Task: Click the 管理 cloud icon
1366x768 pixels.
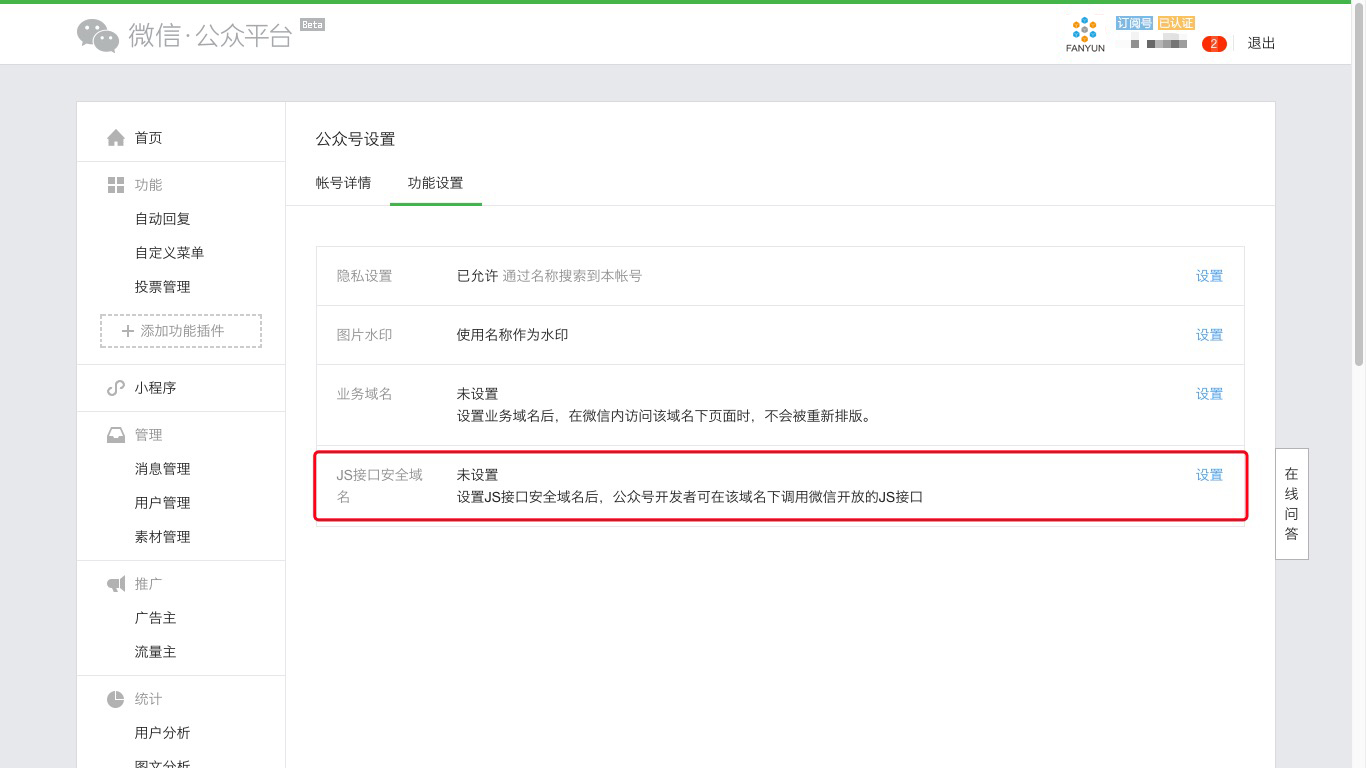Action: click(x=114, y=434)
